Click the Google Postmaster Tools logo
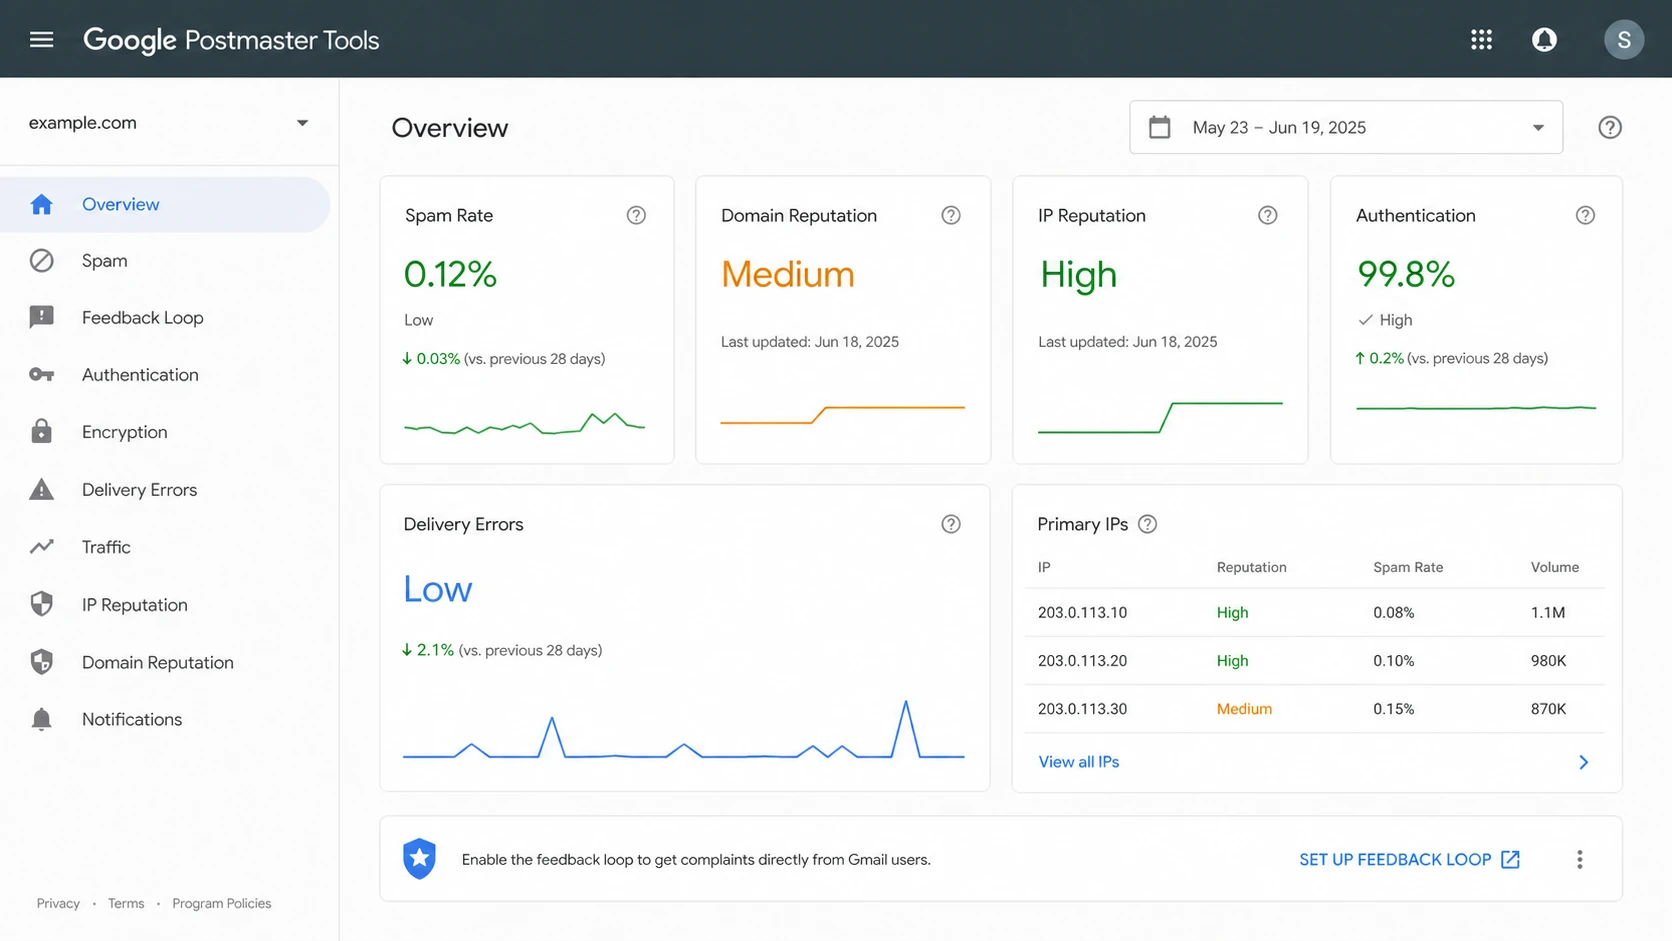The image size is (1672, 941). [231, 40]
